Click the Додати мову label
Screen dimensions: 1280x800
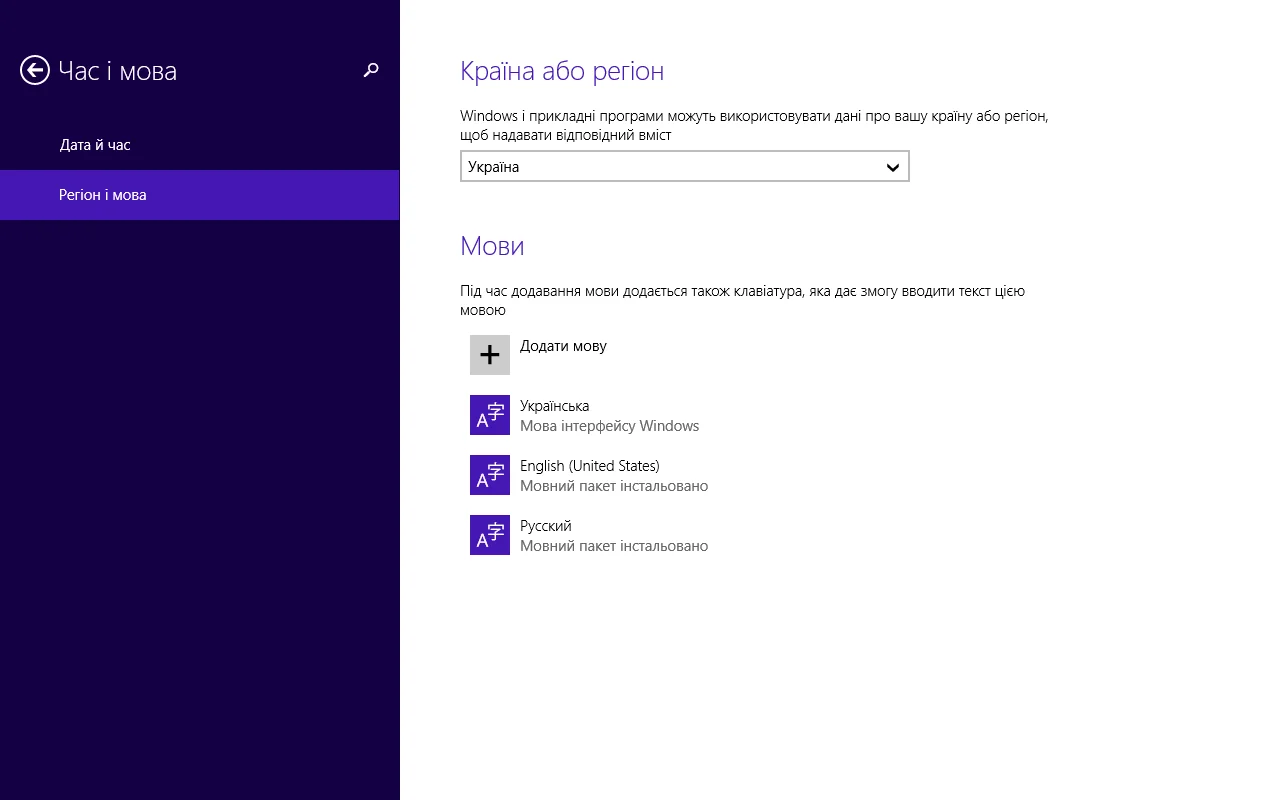point(563,346)
